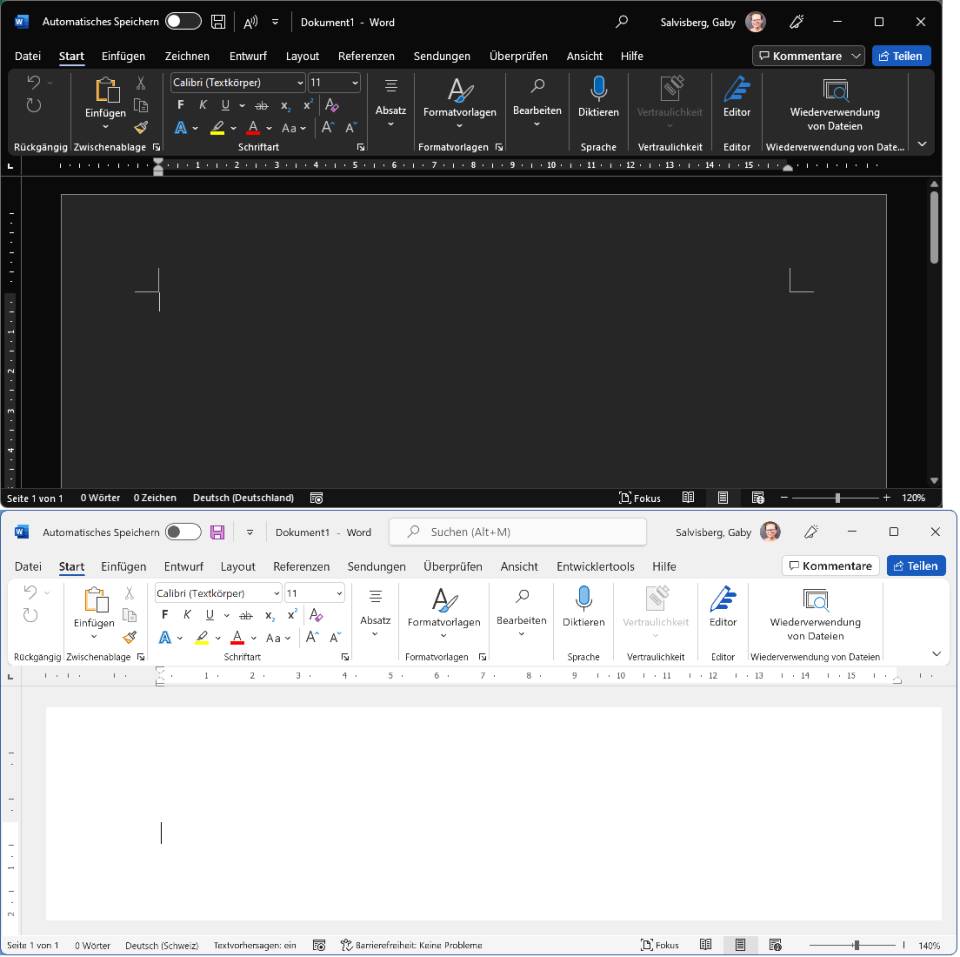Expand the Kommentare dropdown in the dark window
This screenshot has width=960, height=957.
(x=857, y=56)
